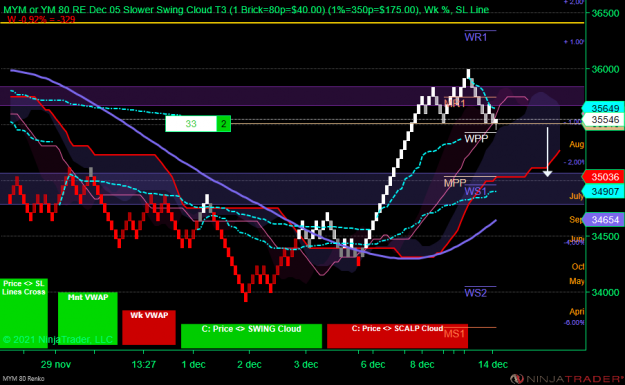Click the red 'Wk VWAP' indicator box
The width and height of the screenshot is (625, 385).
pos(149,327)
